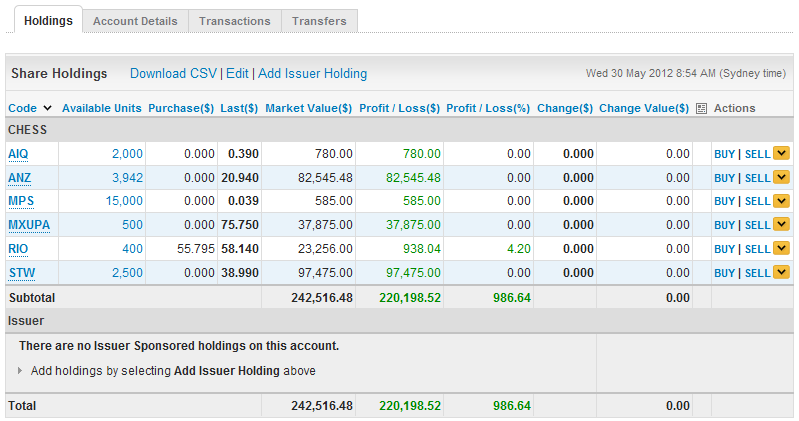The image size is (799, 421).
Task: Expand the actions arrow in MPS row
Action: click(781, 201)
